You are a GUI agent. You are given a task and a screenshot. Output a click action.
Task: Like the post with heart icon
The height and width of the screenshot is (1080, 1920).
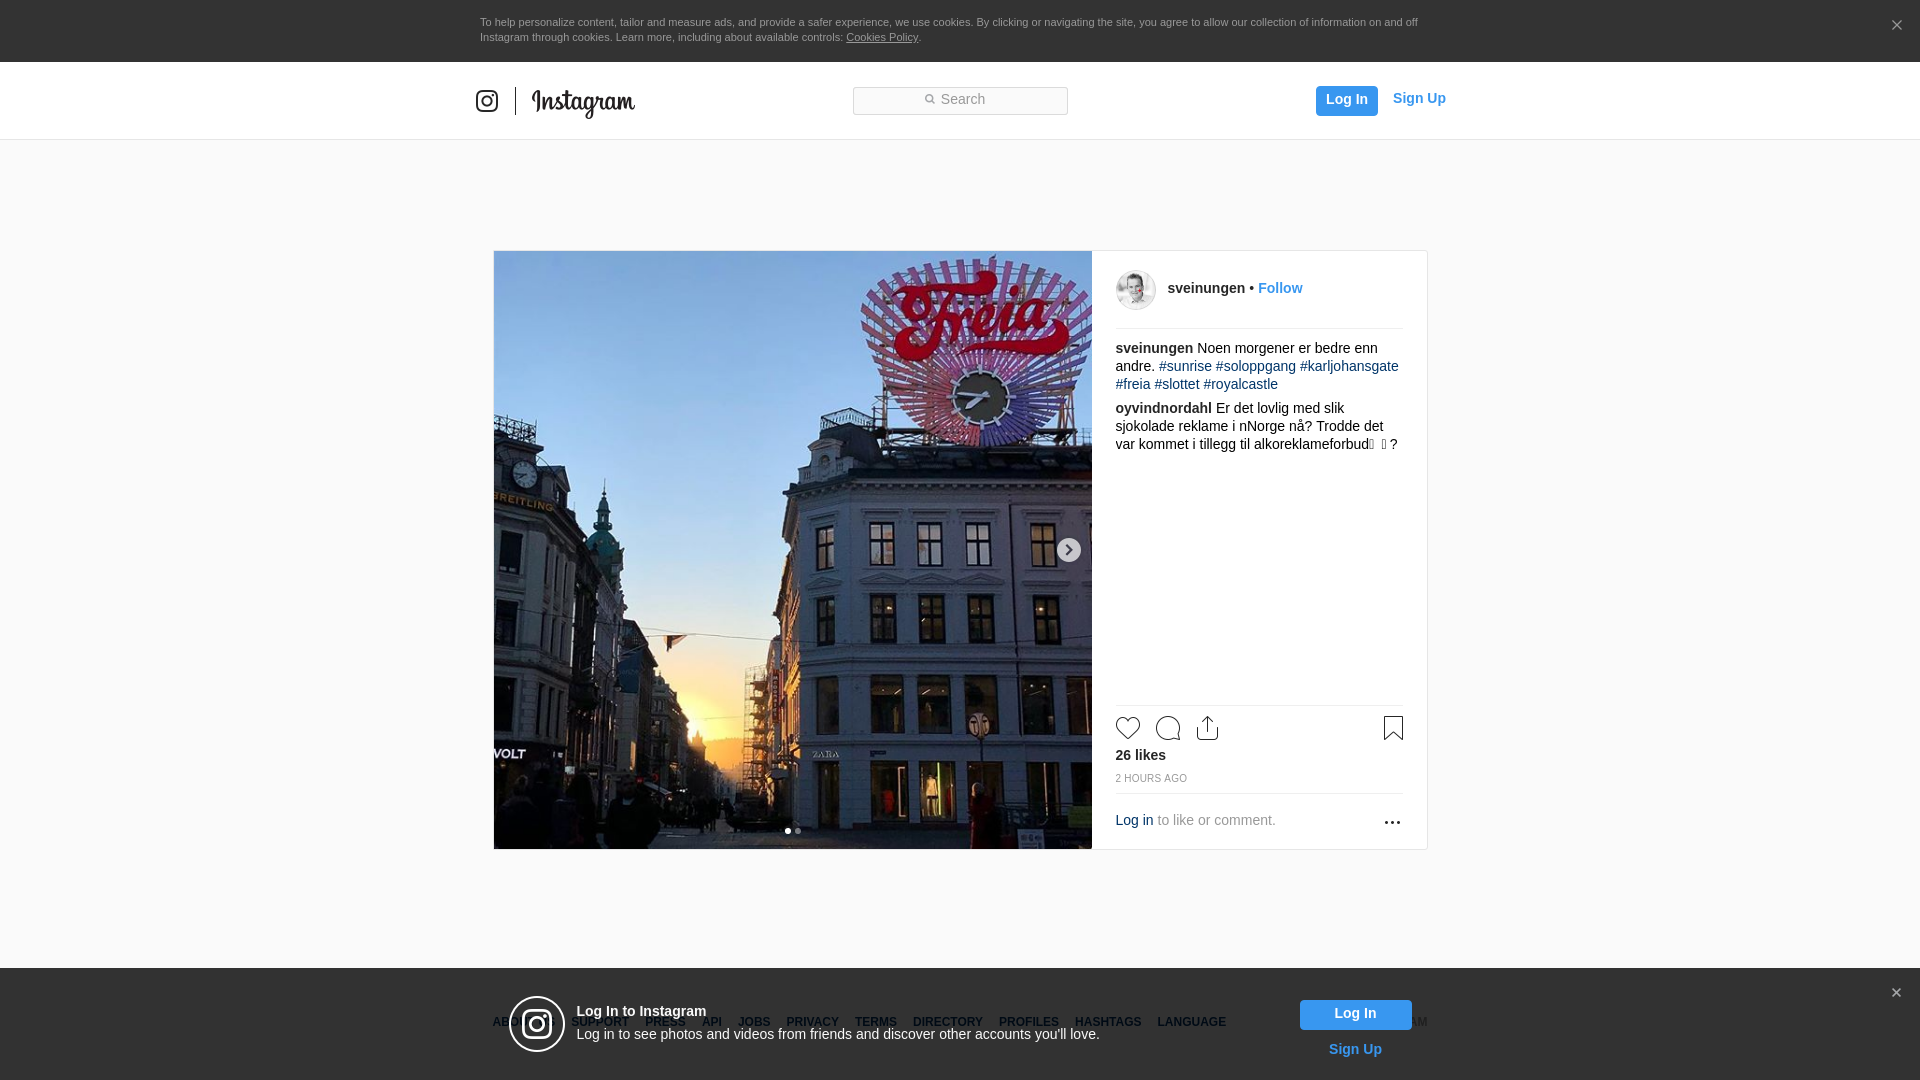tap(1127, 728)
